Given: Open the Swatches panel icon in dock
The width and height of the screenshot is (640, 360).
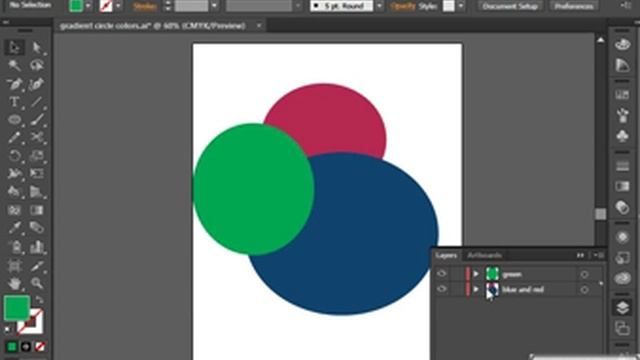Looking at the screenshot, I should click(x=622, y=95).
